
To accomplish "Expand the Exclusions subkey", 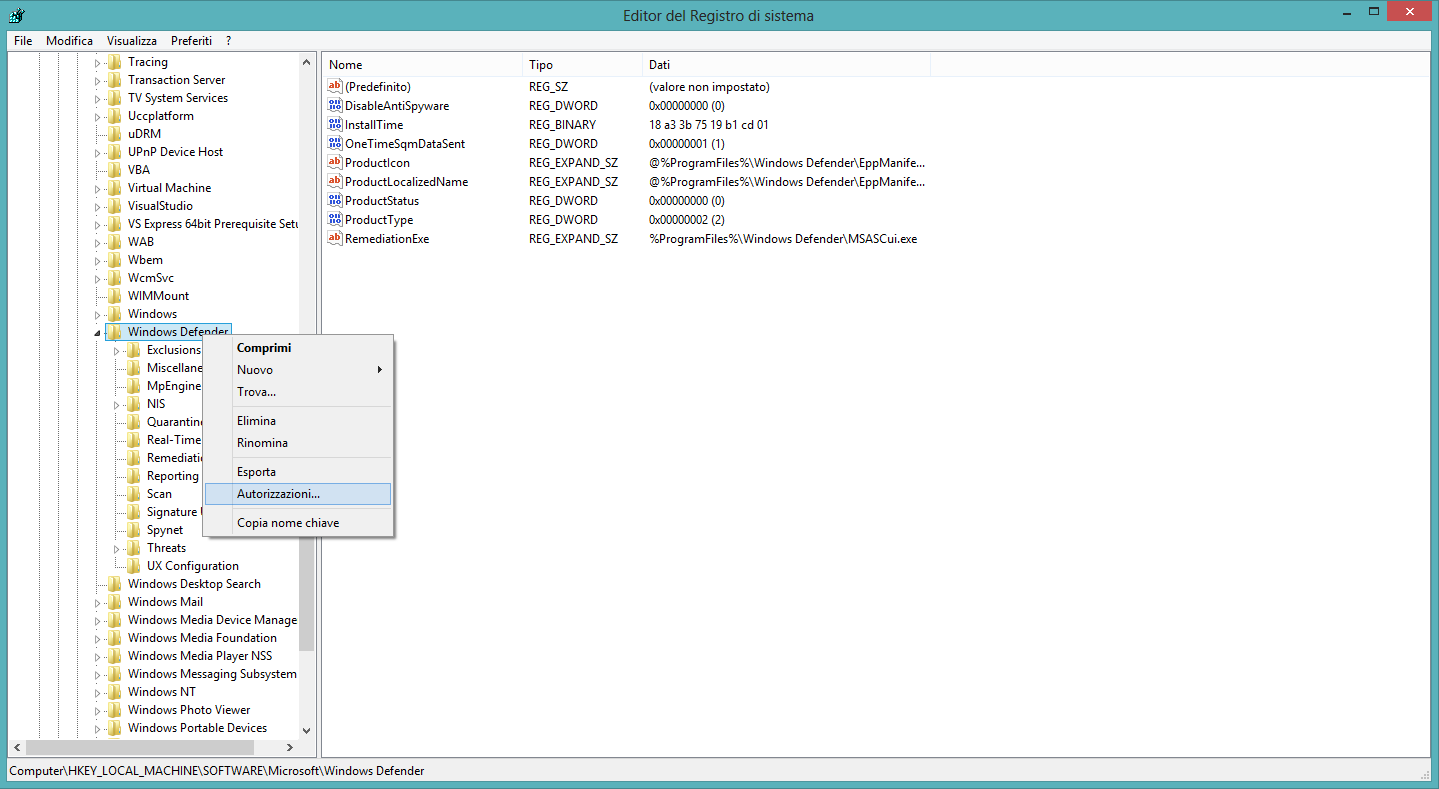I will (x=117, y=351).
